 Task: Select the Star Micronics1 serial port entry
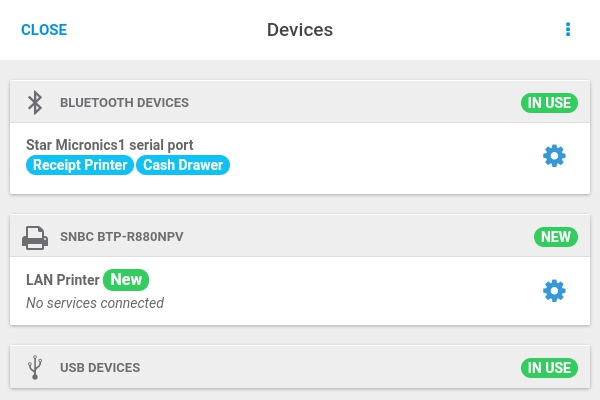coord(300,158)
